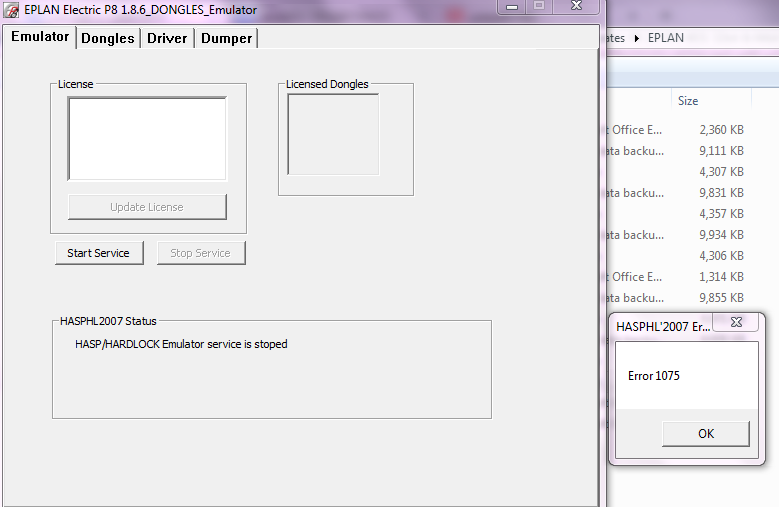This screenshot has height=507, width=779.
Task: Close the EPLAN Emulator window
Action: [x=576, y=6]
